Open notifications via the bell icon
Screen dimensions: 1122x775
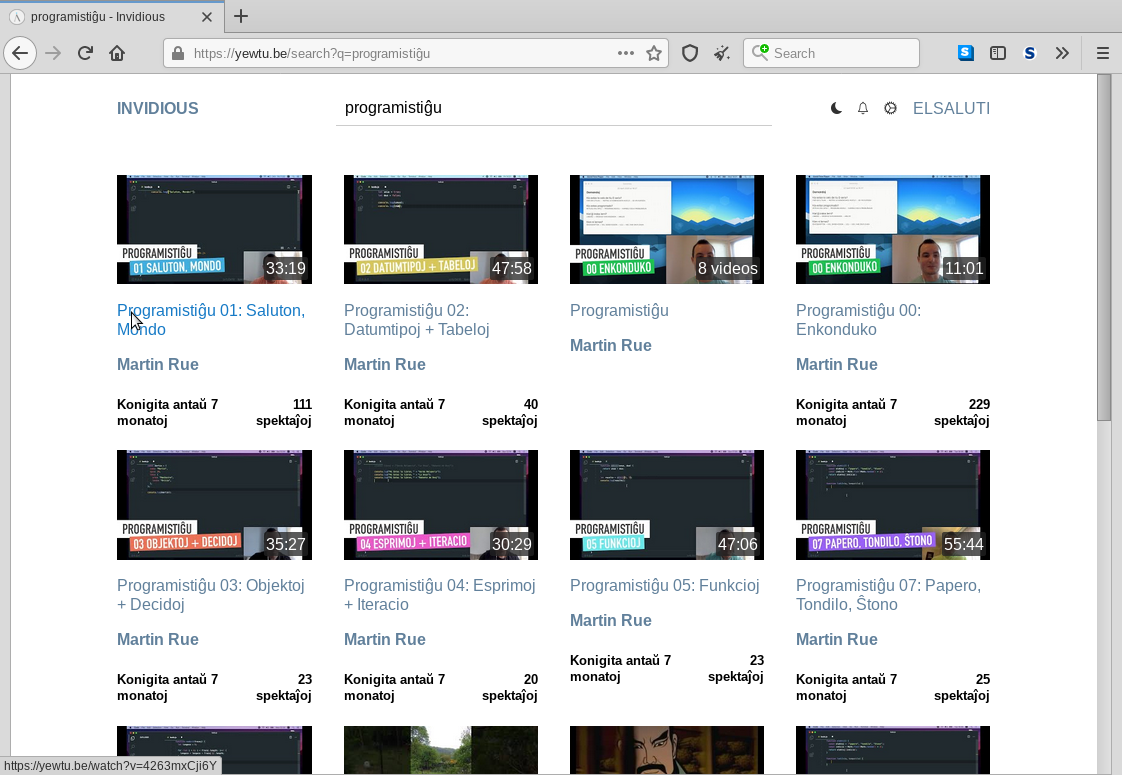coord(863,108)
